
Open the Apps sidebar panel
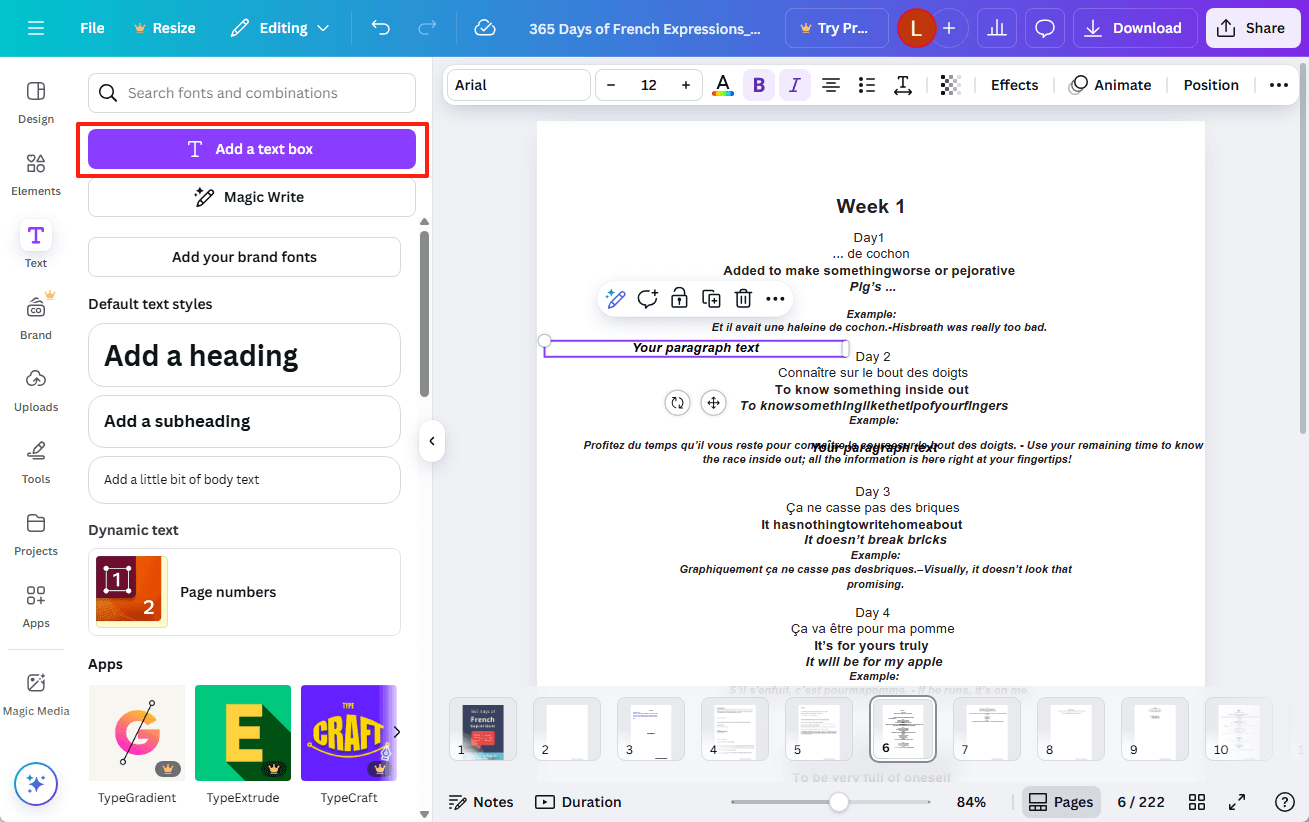pos(36,606)
